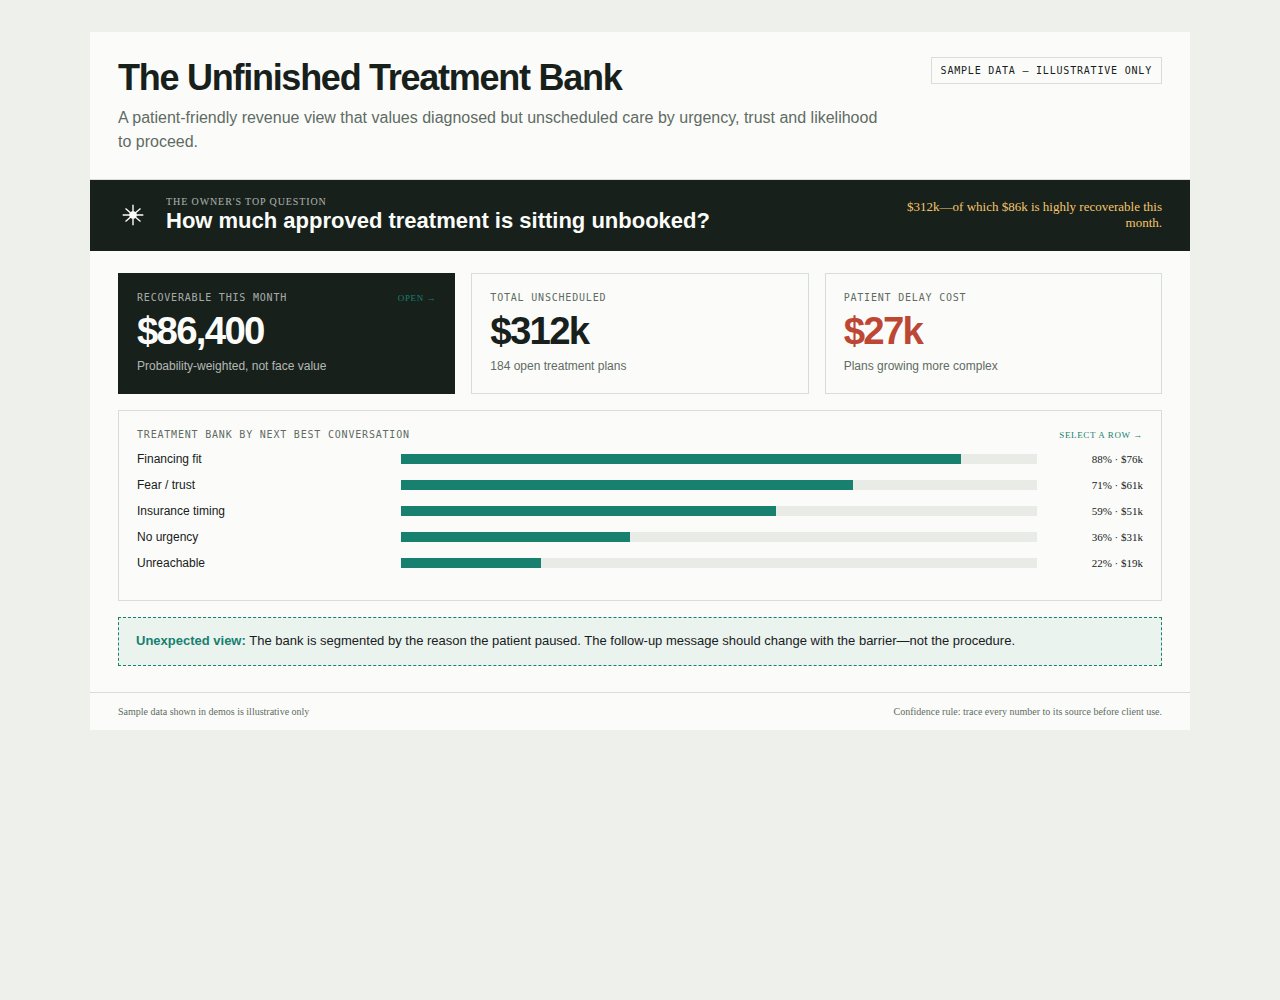The width and height of the screenshot is (1280, 1000).
Task: Click the Sample data footer disclaimer
Action: pos(213,712)
